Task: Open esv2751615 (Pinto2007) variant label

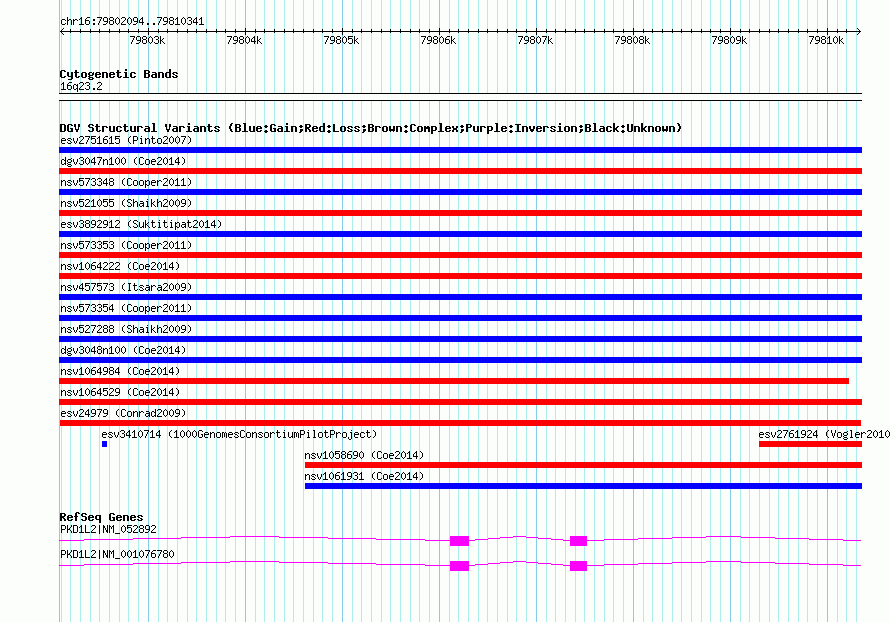Action: point(126,140)
